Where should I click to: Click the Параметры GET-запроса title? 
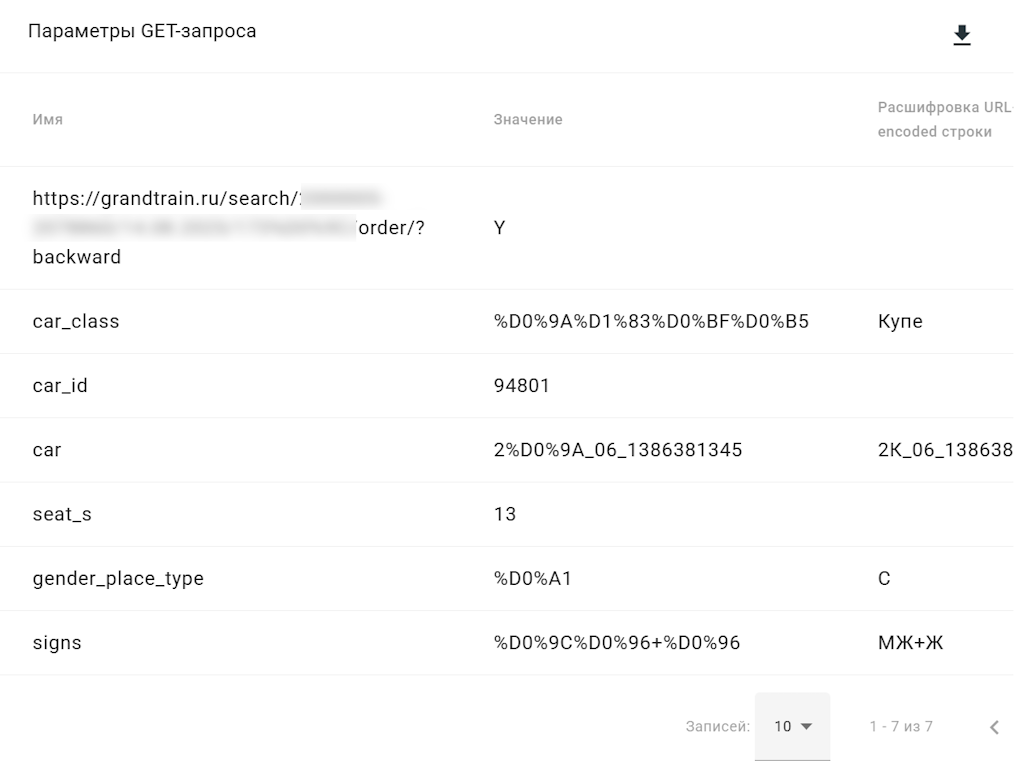(142, 31)
